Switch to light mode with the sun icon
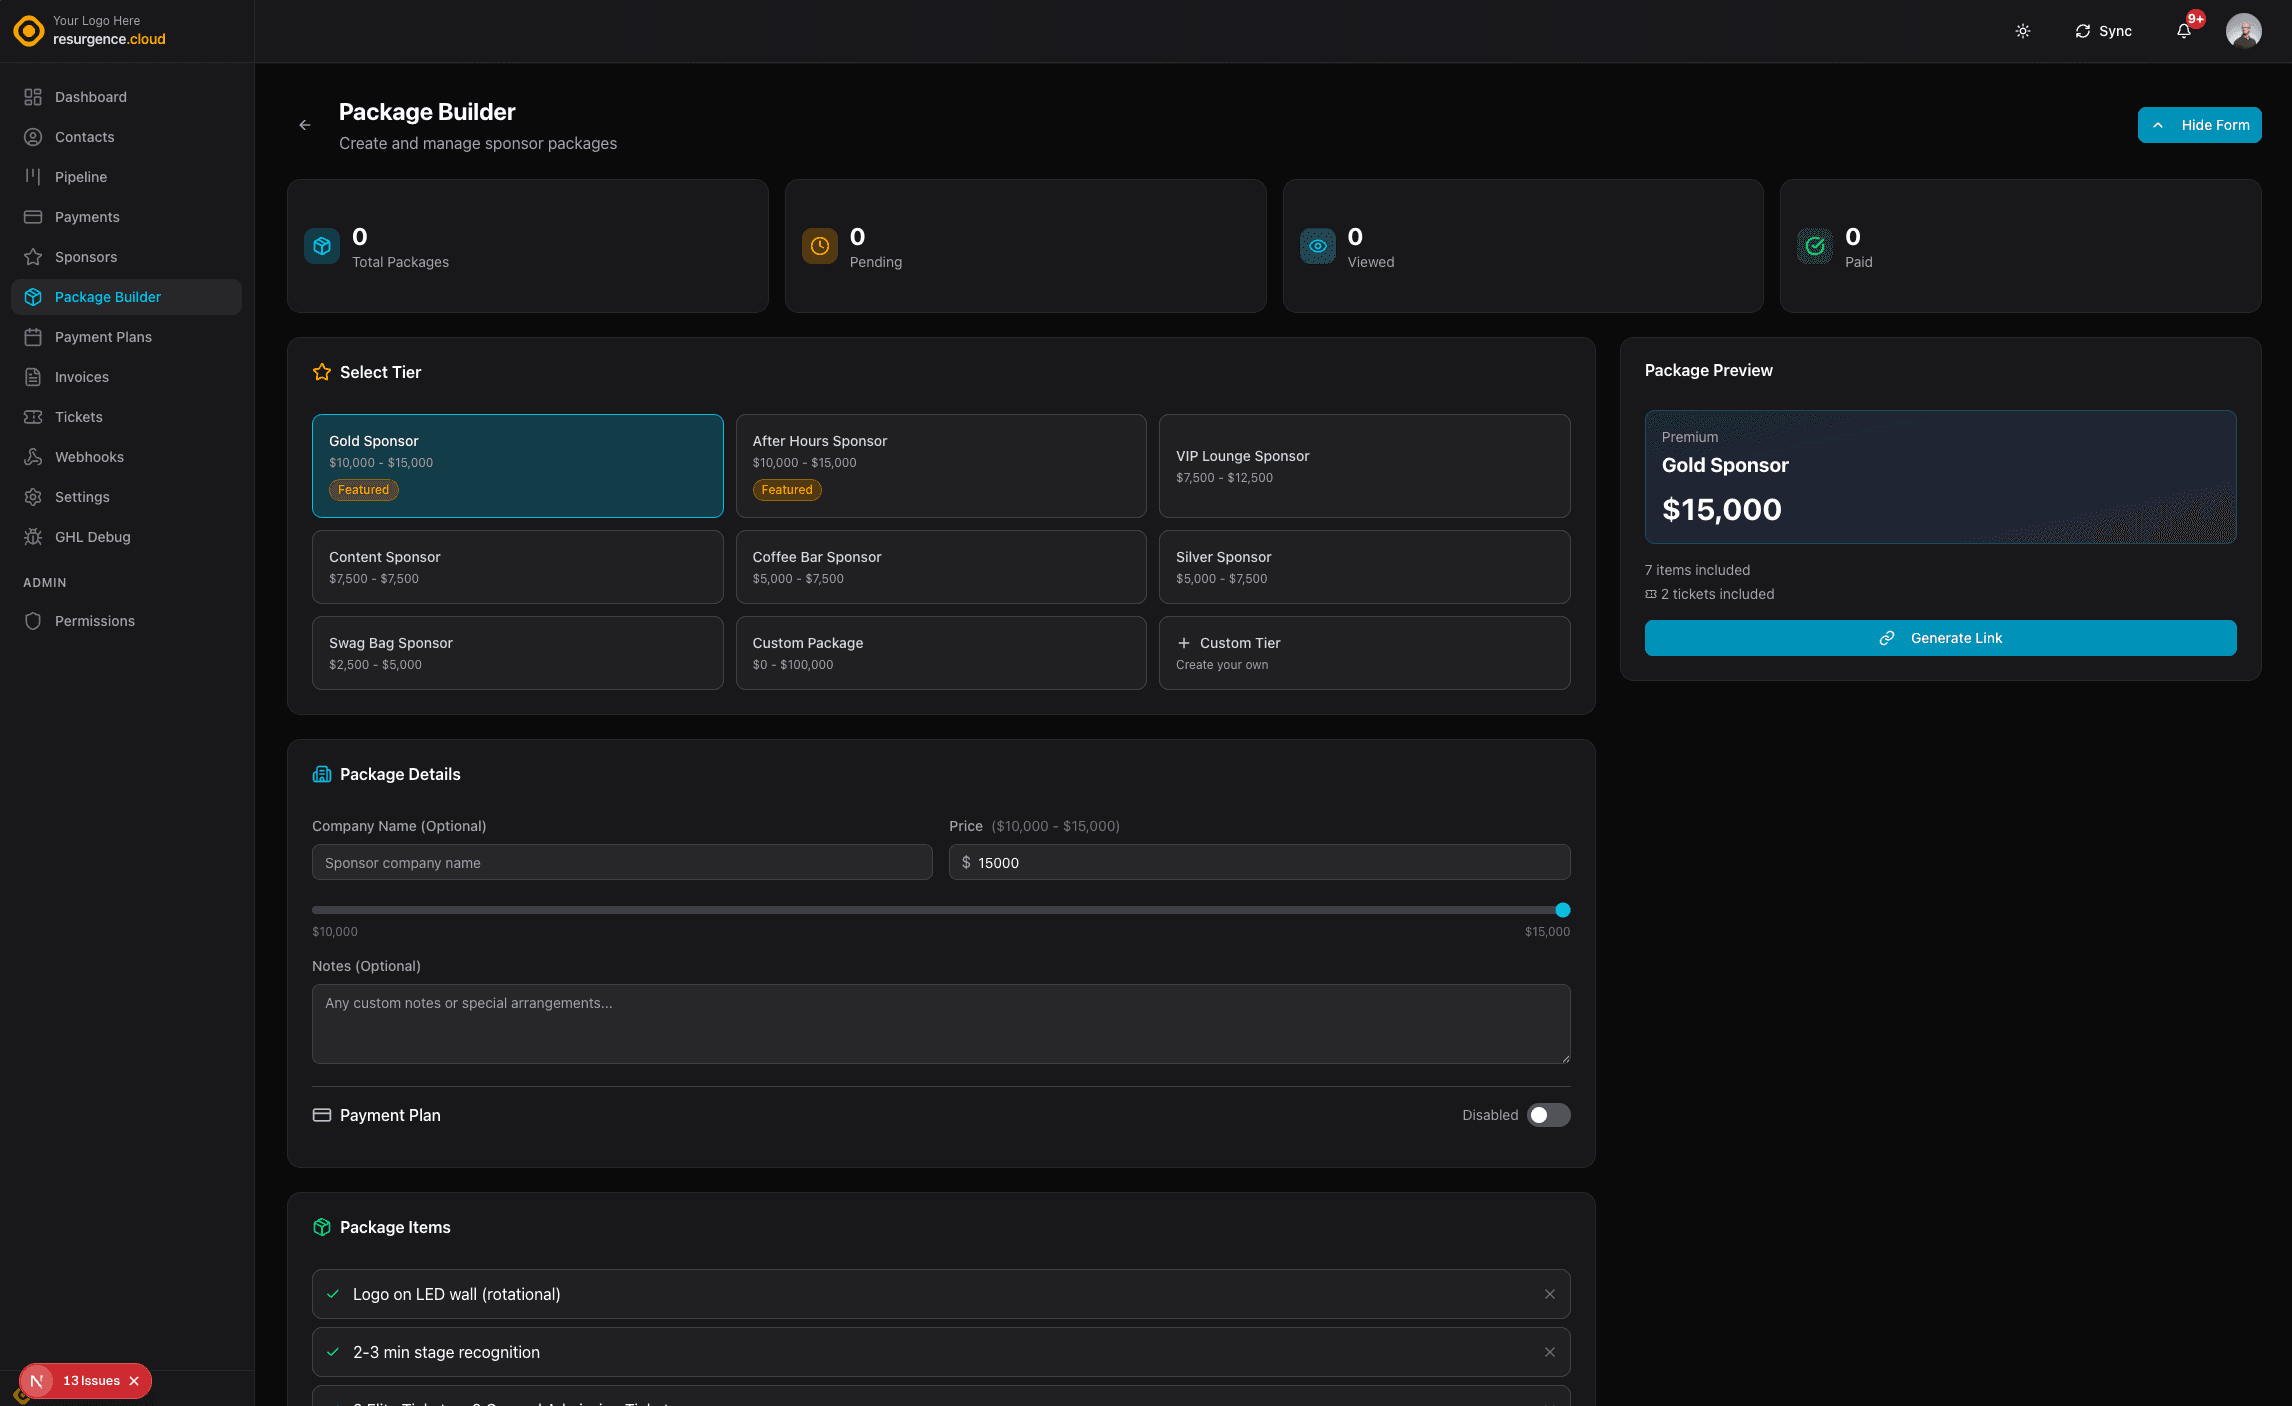The image size is (2292, 1406). tap(2022, 31)
